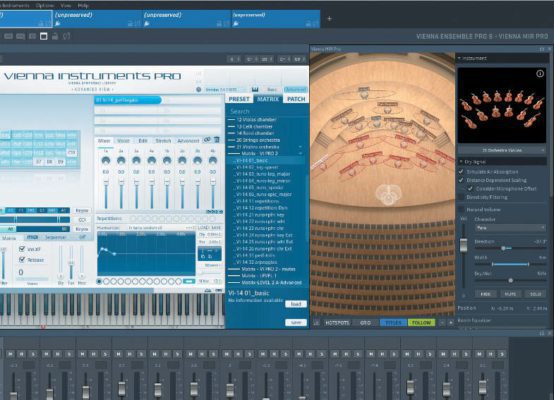Enable the Vel.XF checkbox

click(x=22, y=249)
